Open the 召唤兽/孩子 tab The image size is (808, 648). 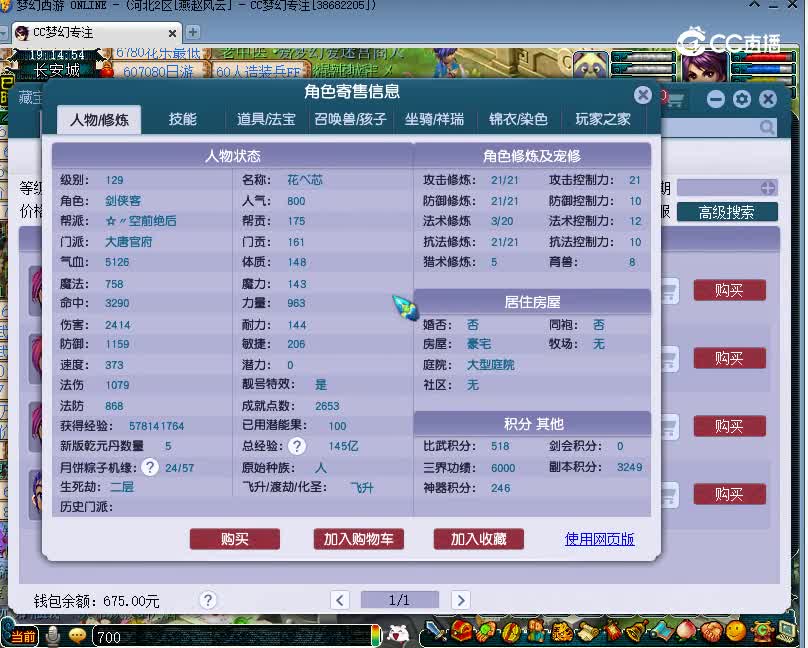pyautogui.click(x=350, y=120)
